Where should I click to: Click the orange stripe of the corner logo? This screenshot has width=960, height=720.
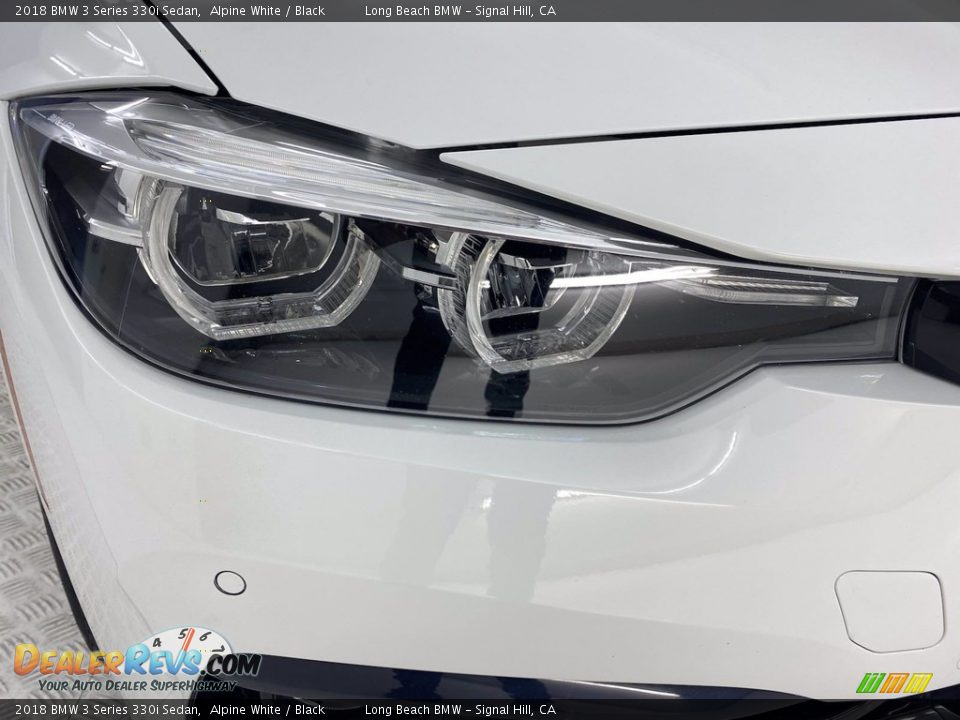pos(893,682)
